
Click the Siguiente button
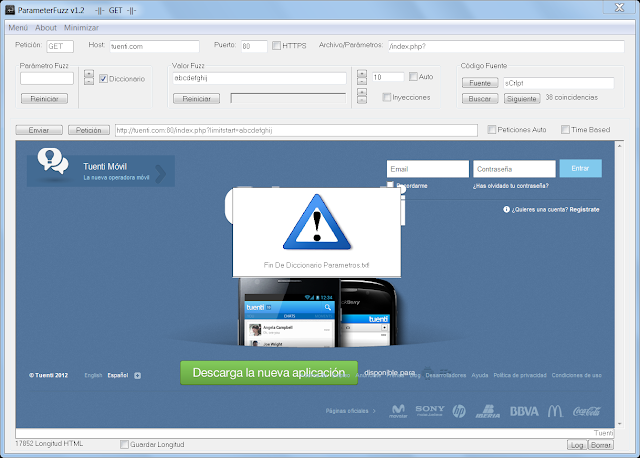pos(522,99)
